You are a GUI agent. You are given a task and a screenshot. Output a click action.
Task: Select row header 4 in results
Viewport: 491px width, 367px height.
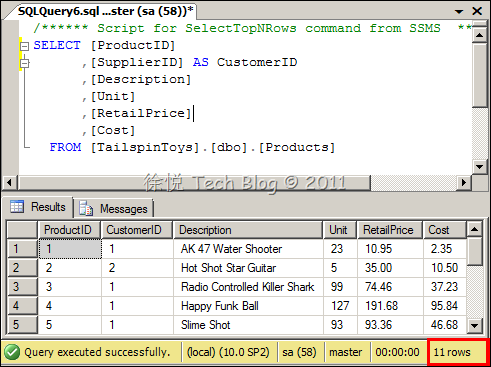pos(22,306)
